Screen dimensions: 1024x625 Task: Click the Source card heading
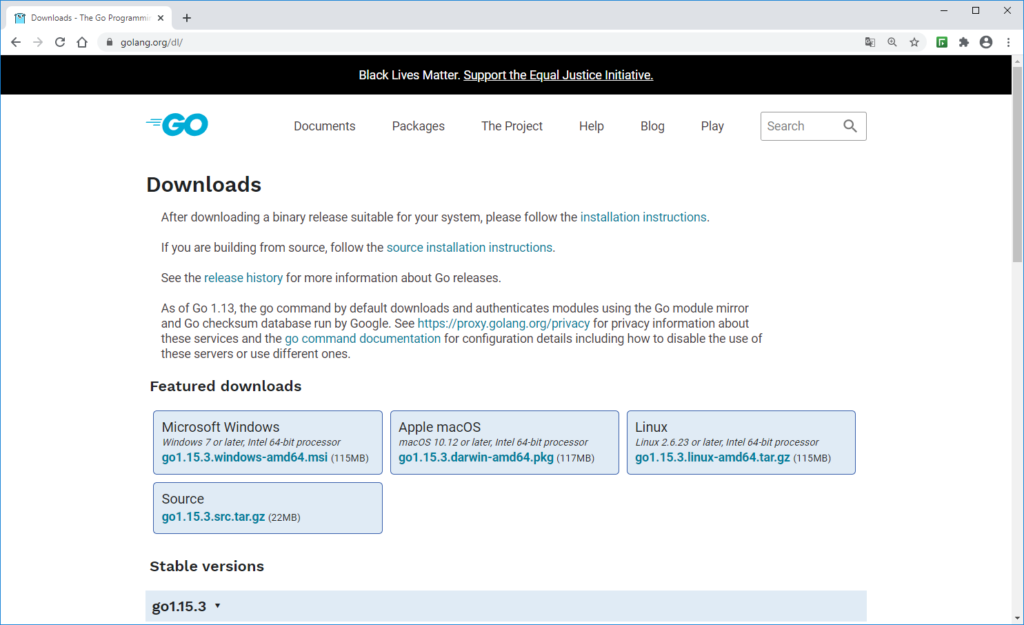pyautogui.click(x=183, y=499)
